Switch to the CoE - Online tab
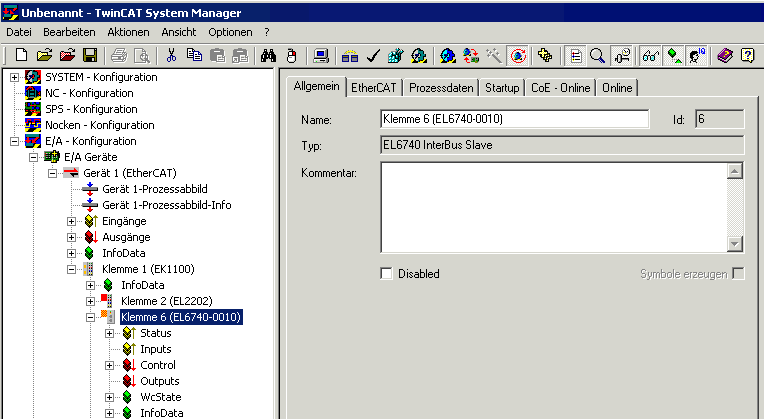Screen dimensions: 764x419 tap(560, 88)
